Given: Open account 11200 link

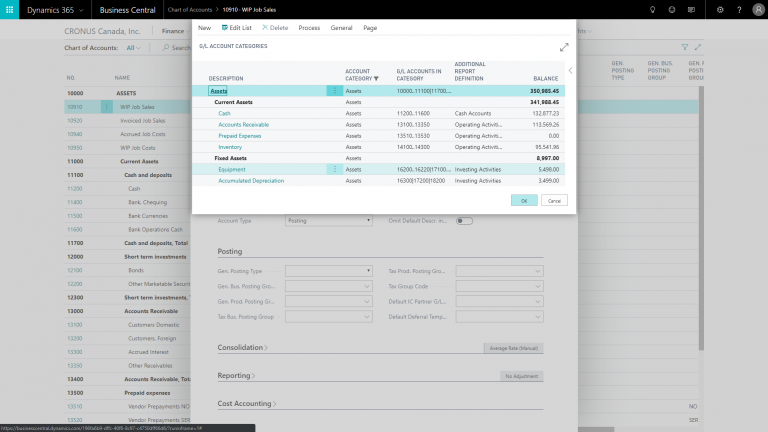Looking at the screenshot, I should pos(74,189).
